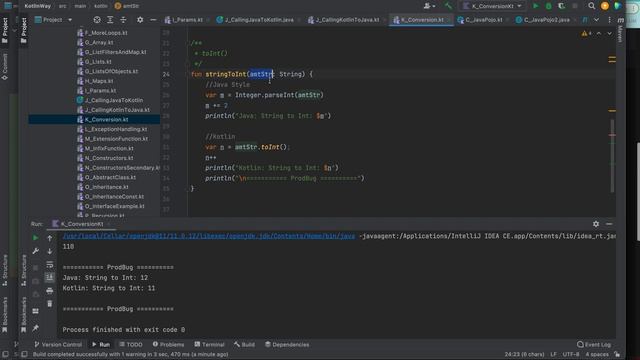Click the orange update notification icon
The image size is (640, 360).
(x=605, y=6)
